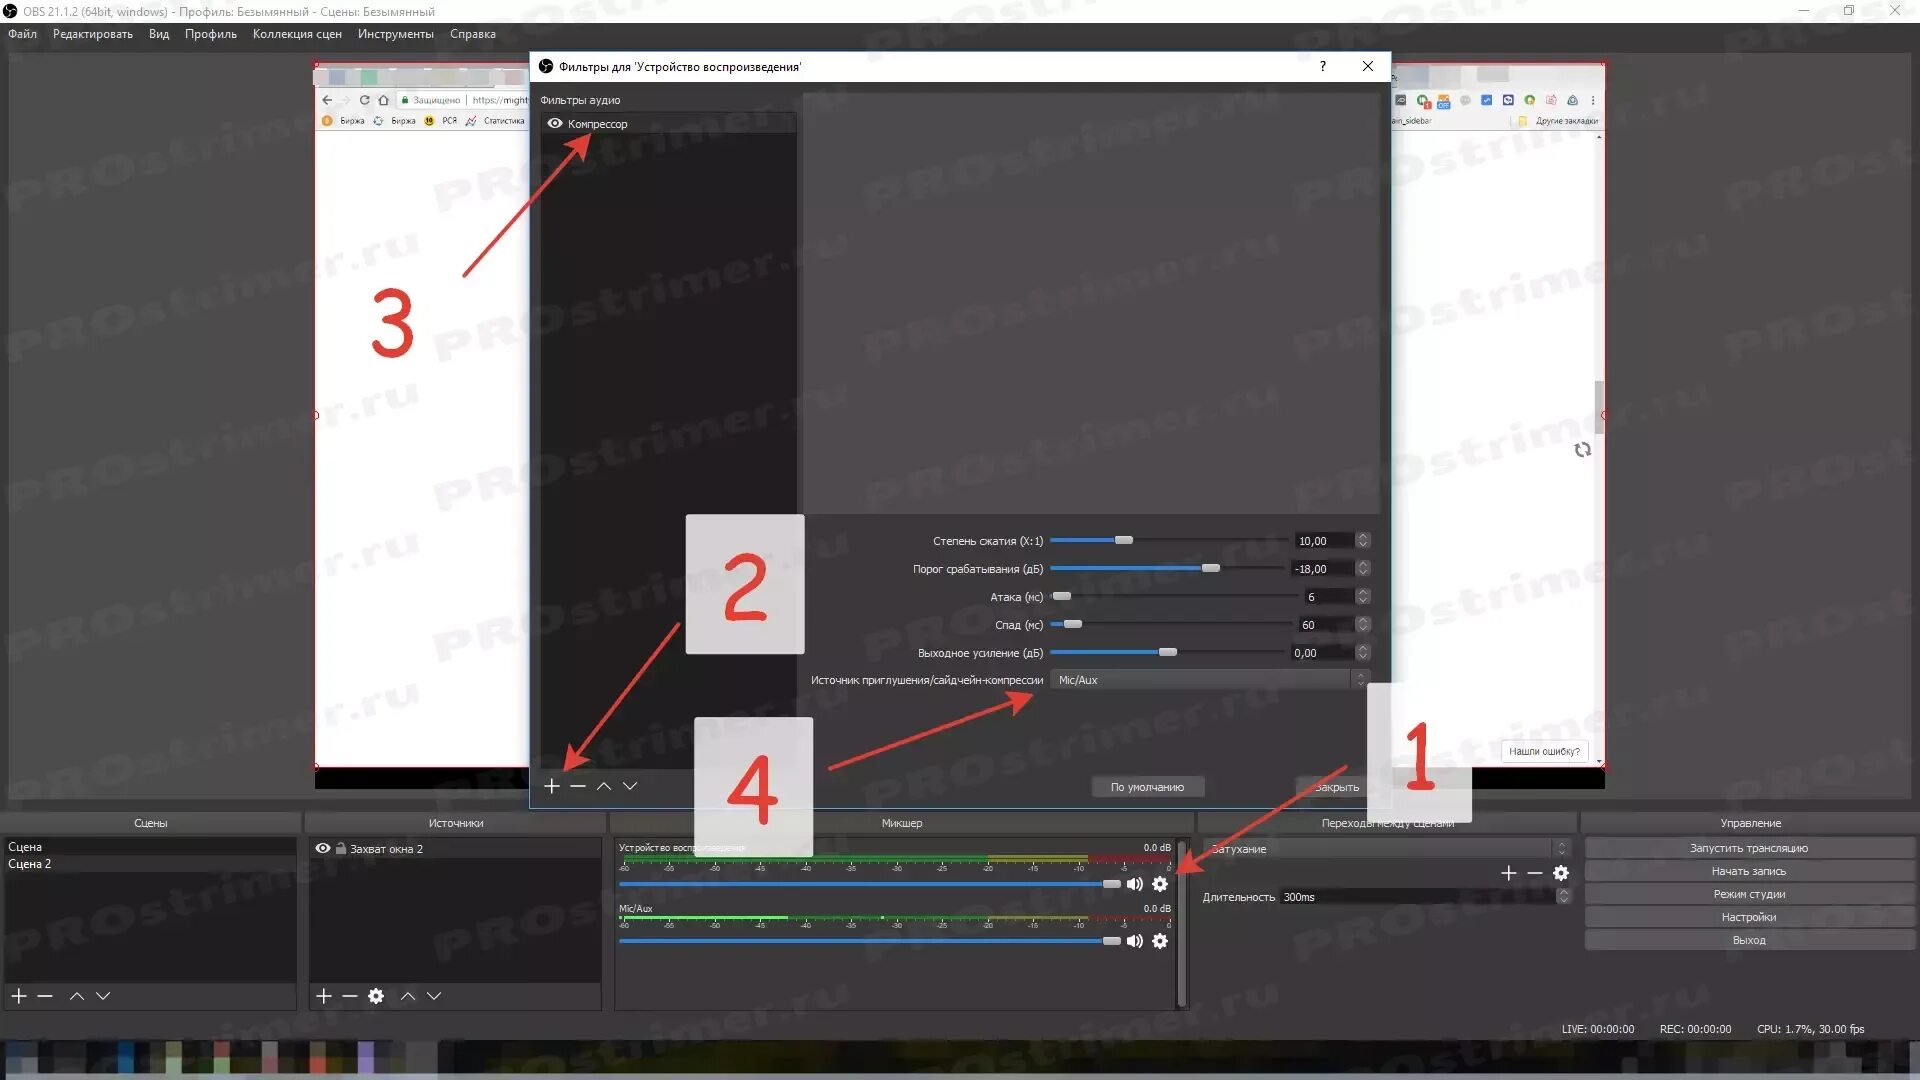Open gear settings for Устройство воспроизведения

[1160, 884]
